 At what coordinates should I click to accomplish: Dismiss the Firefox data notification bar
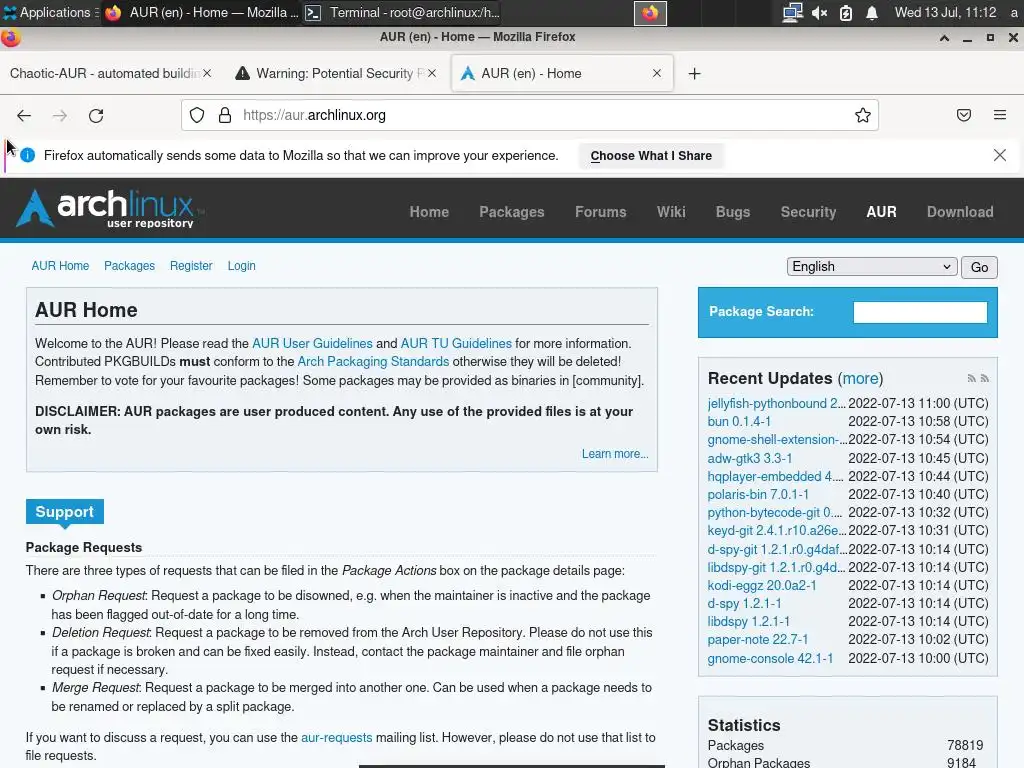999,155
